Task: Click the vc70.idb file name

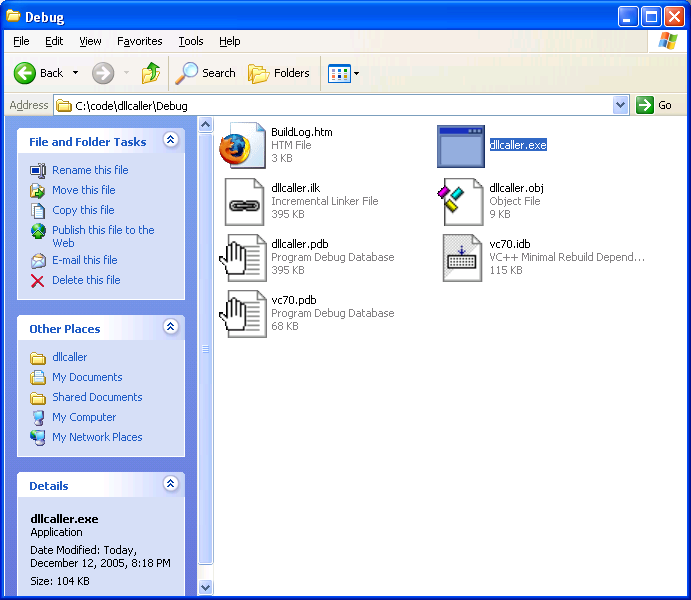Action: pos(510,244)
